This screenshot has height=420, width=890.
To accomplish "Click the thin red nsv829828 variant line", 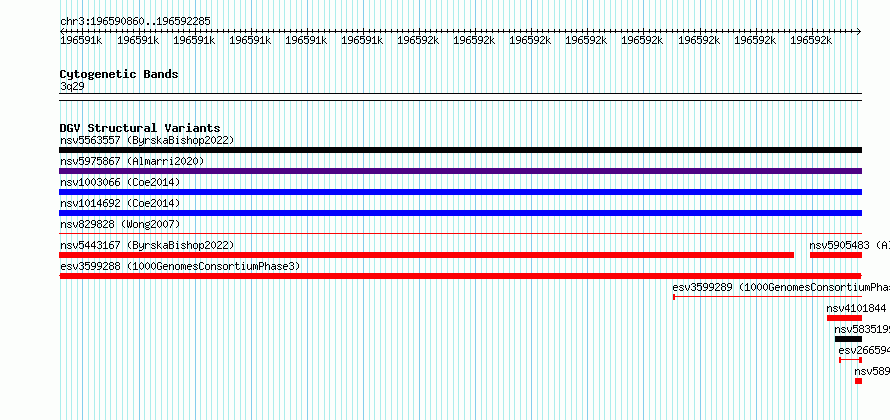I will (x=460, y=233).
